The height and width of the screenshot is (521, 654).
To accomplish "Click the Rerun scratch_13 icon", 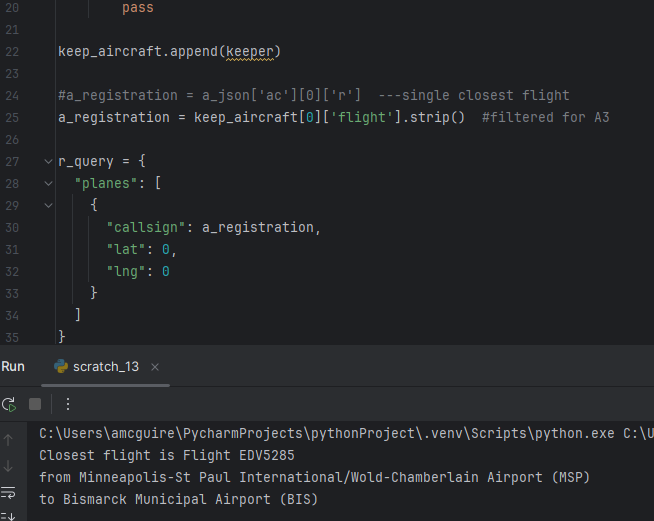I will [9, 404].
